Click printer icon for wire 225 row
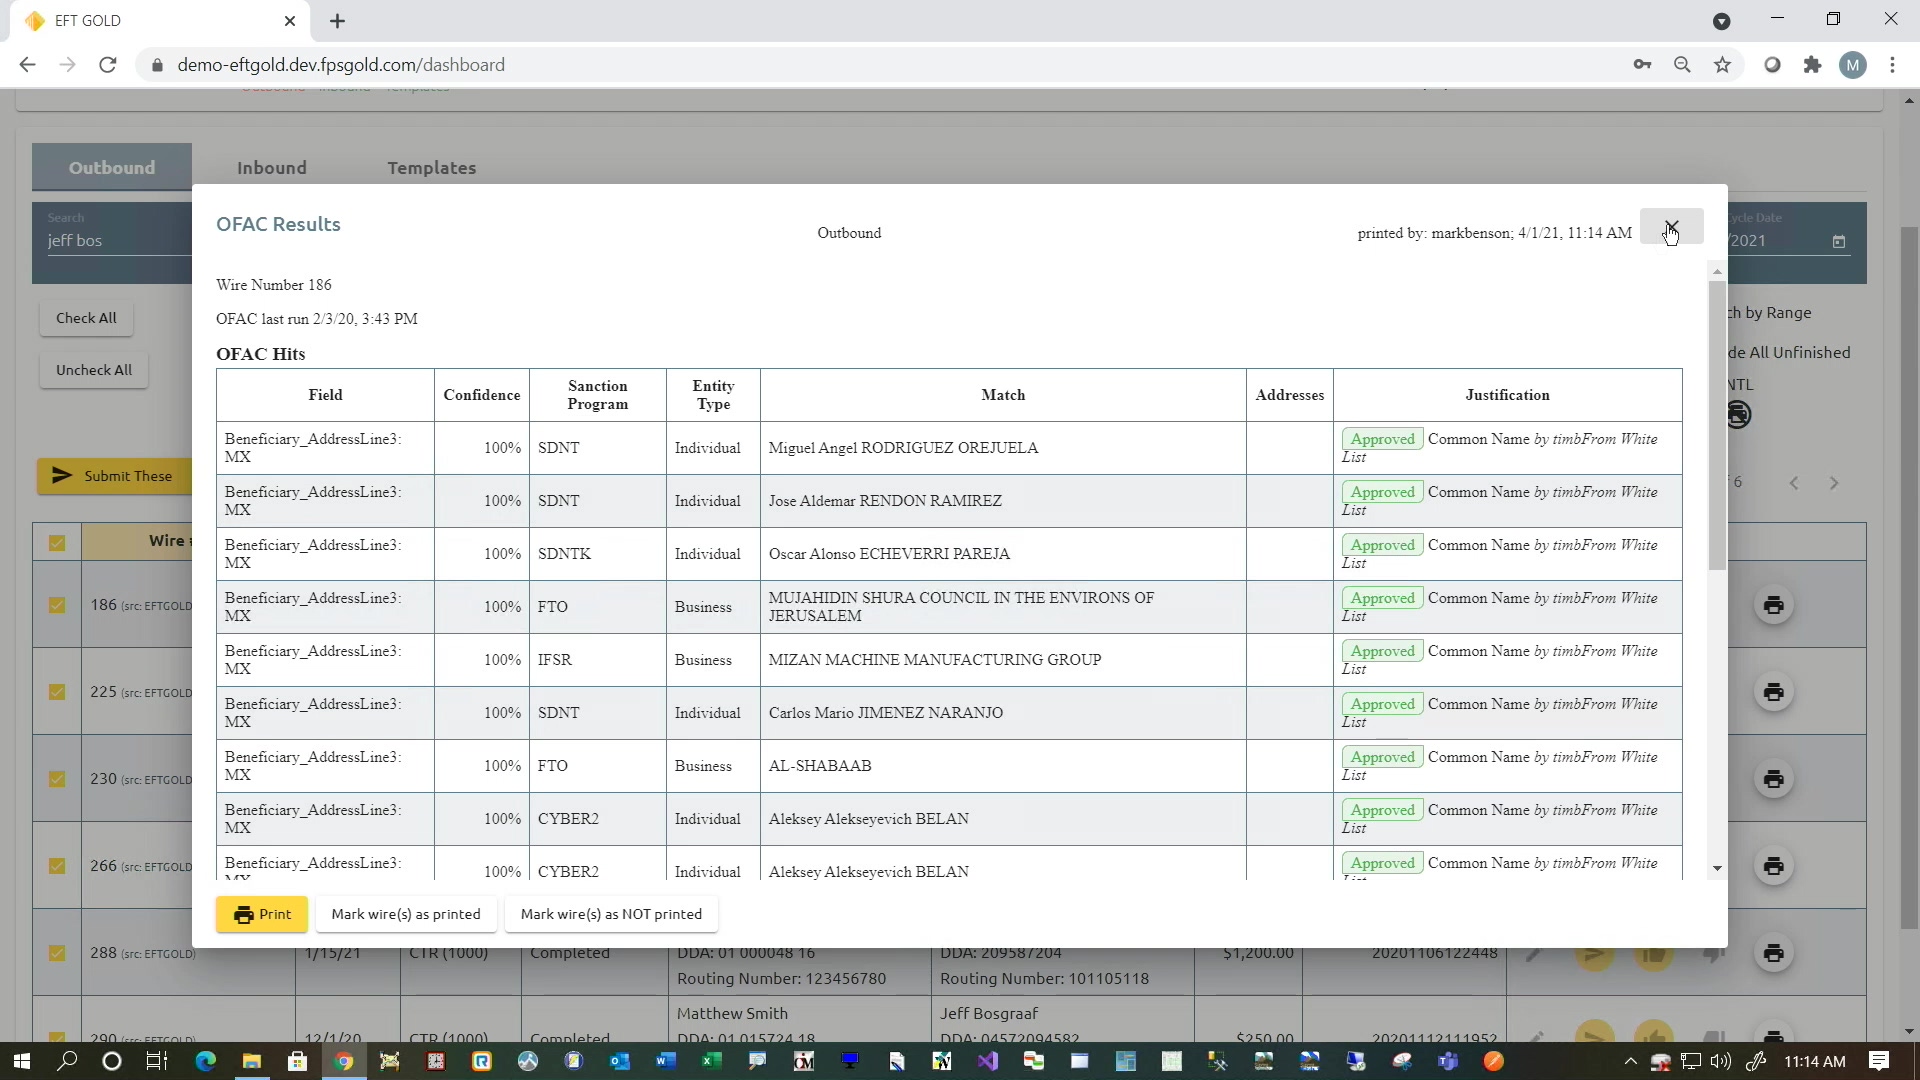 1773,692
